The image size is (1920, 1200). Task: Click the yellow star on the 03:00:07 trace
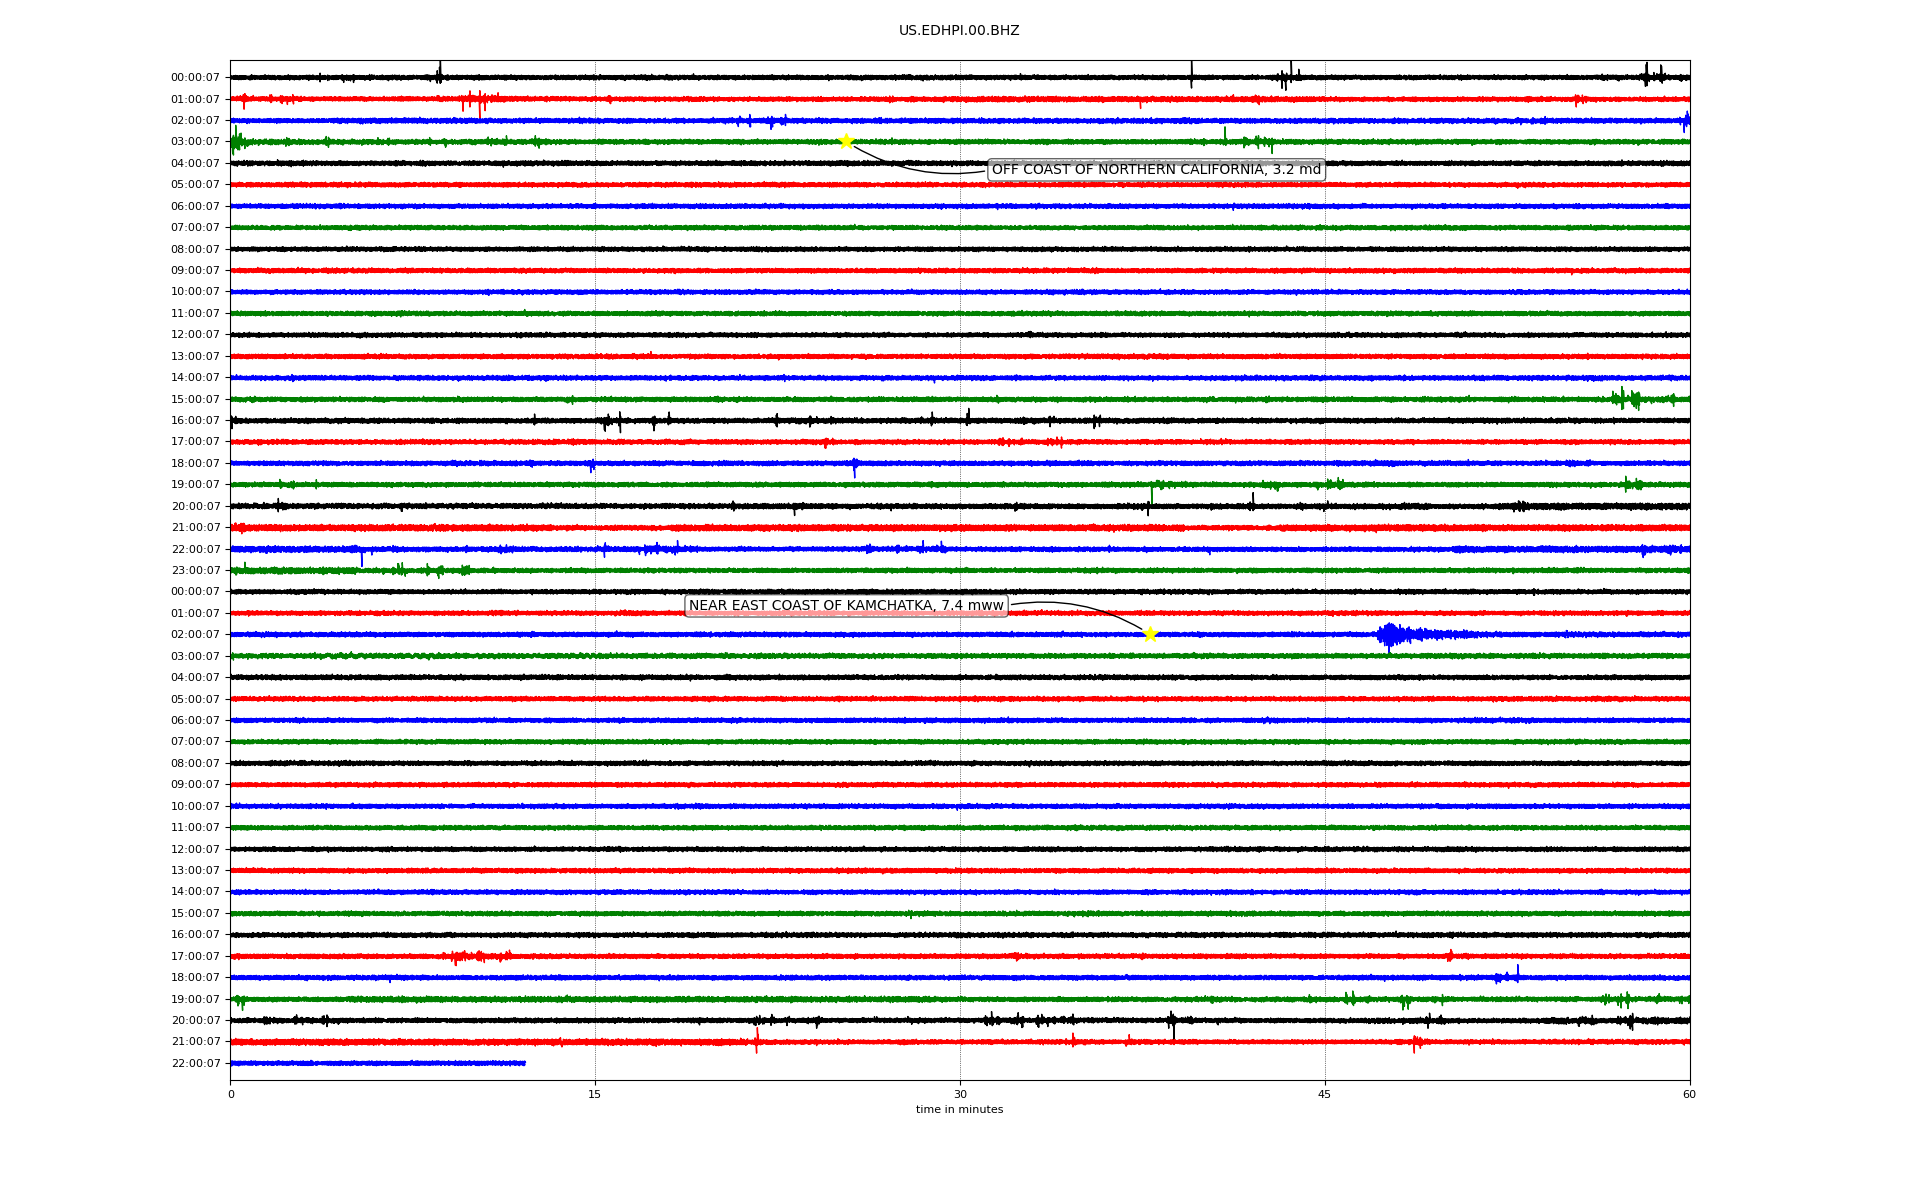[x=846, y=141]
